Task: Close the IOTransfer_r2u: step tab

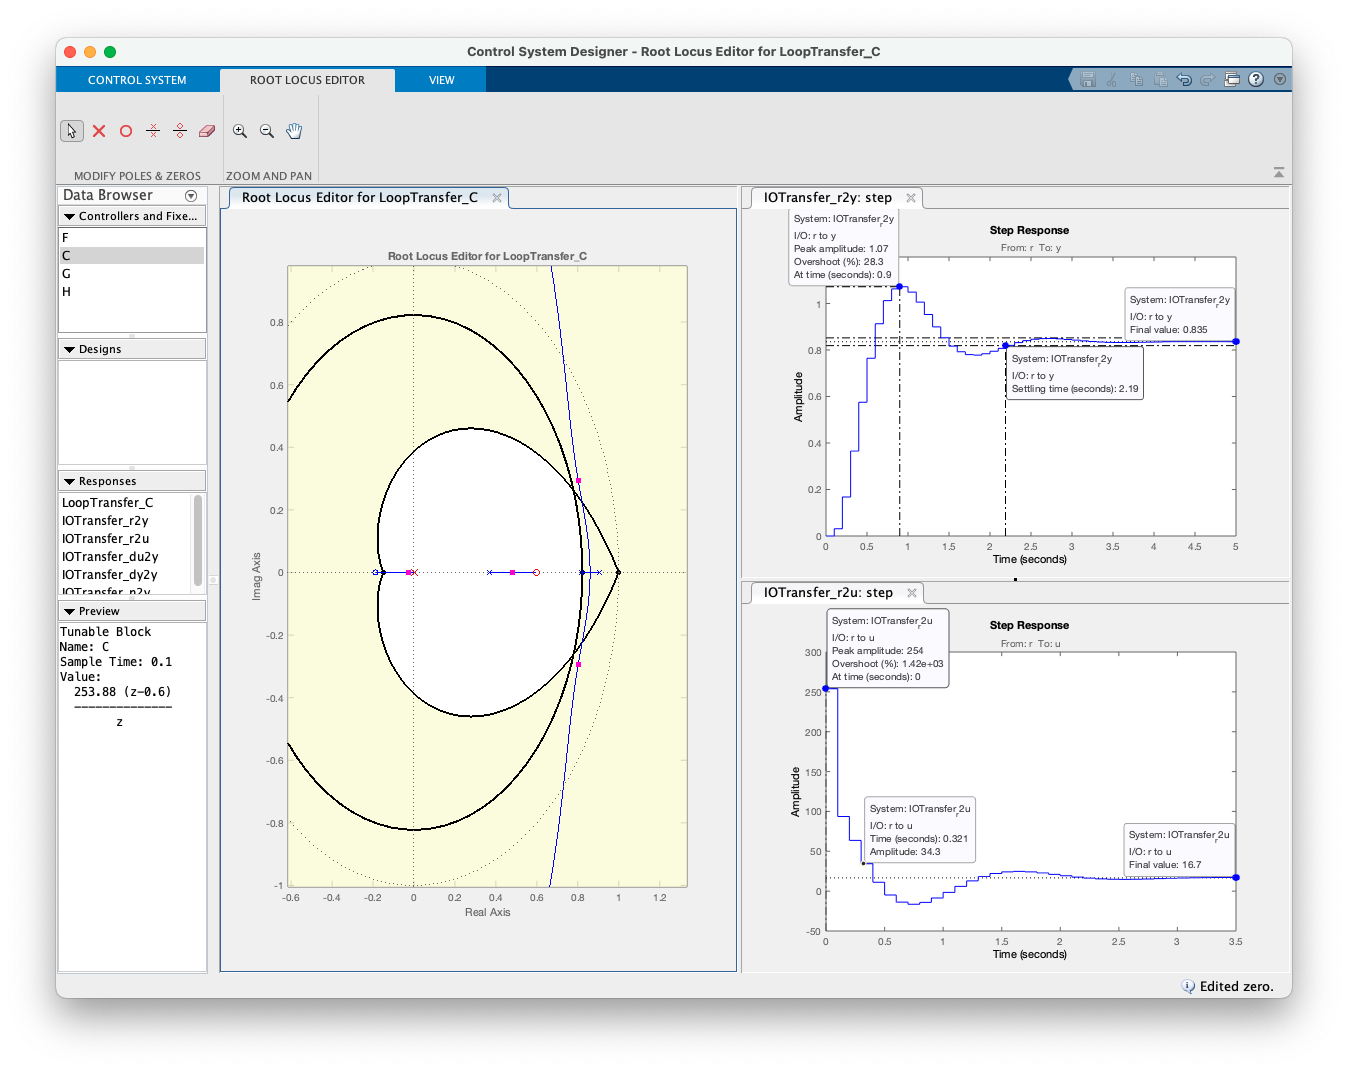Action: click(x=912, y=593)
